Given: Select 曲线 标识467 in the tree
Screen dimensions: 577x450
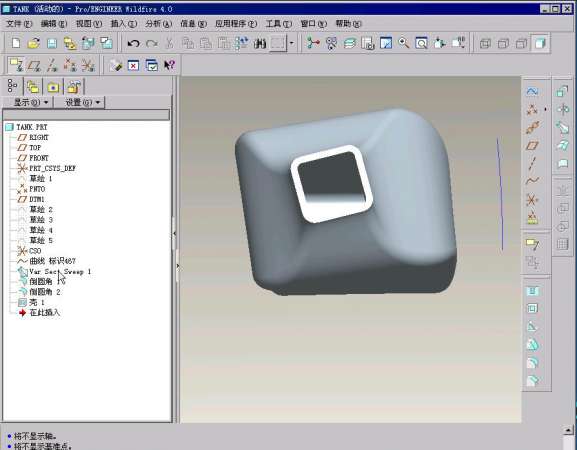Looking at the screenshot, I should [53, 261].
